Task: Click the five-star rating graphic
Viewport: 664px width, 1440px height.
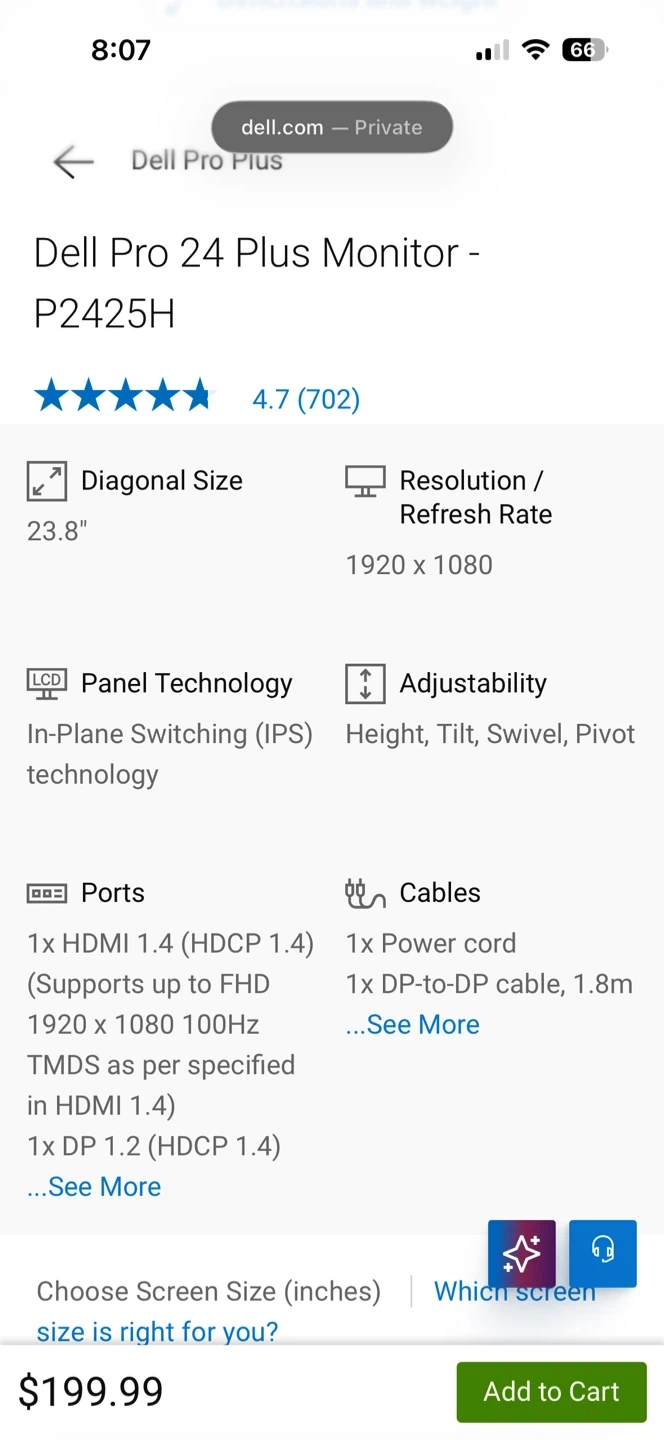Action: pos(123,397)
